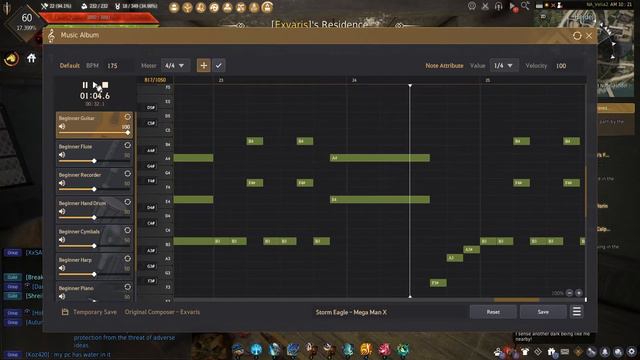Select the Beginner Recorder track
Viewport: 640px width, 360px height.
click(x=95, y=181)
